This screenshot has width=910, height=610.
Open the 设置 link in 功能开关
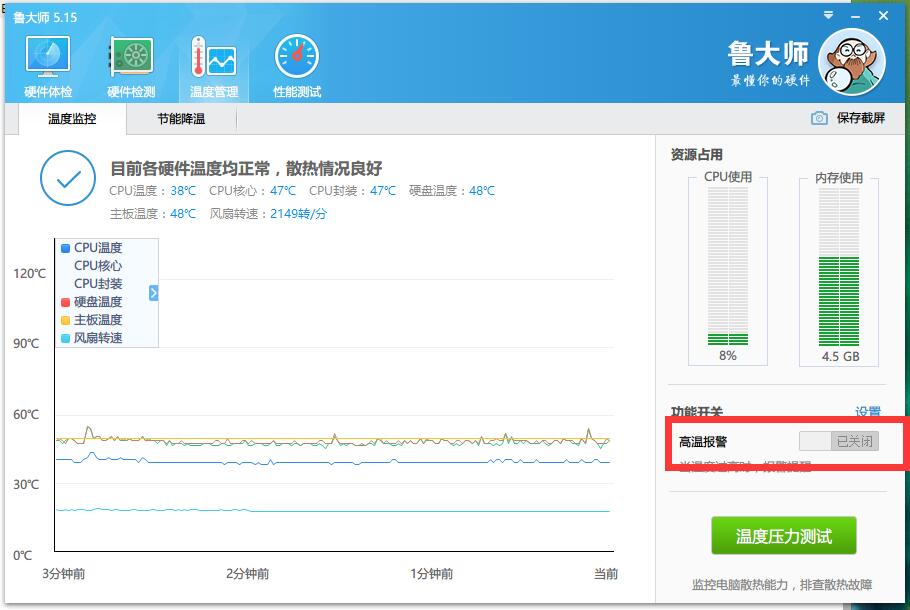pyautogui.click(x=868, y=412)
